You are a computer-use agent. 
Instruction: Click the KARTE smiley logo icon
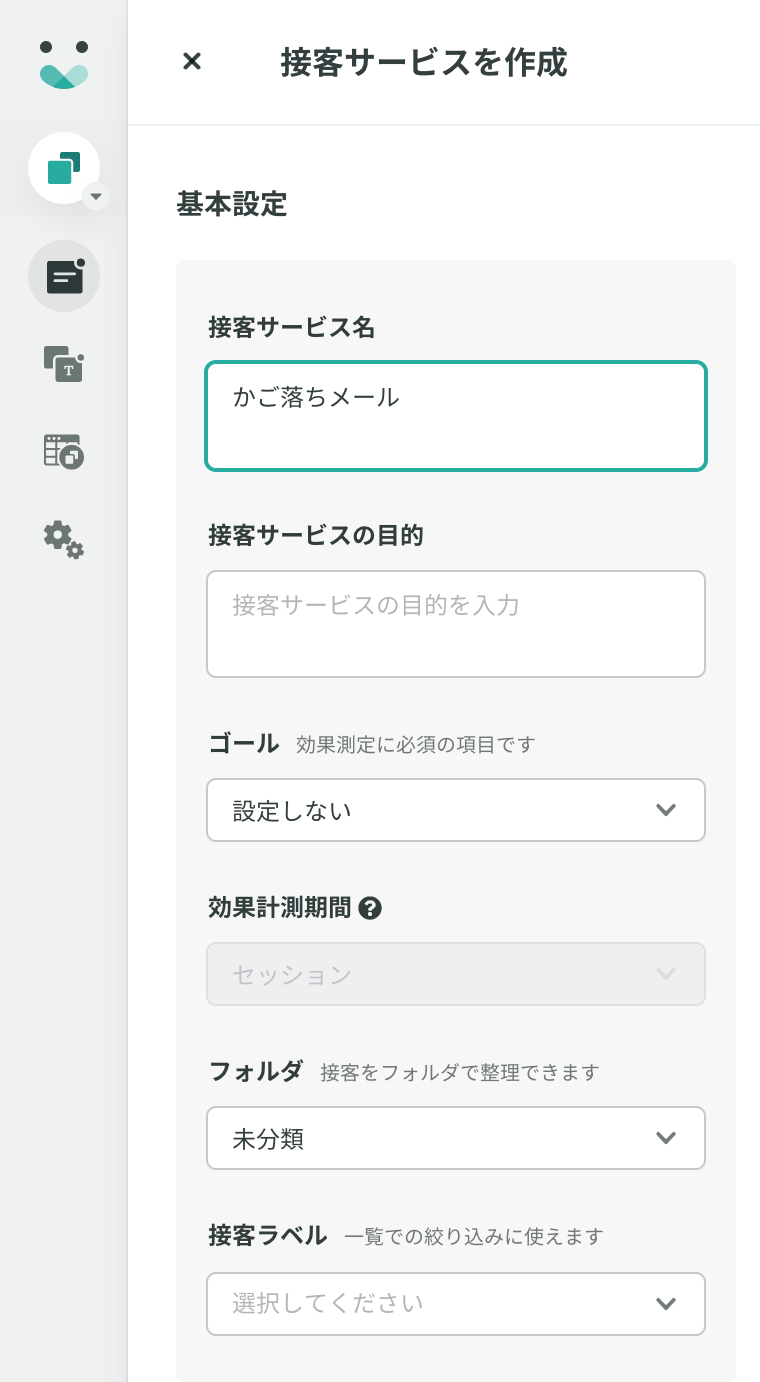click(64, 64)
